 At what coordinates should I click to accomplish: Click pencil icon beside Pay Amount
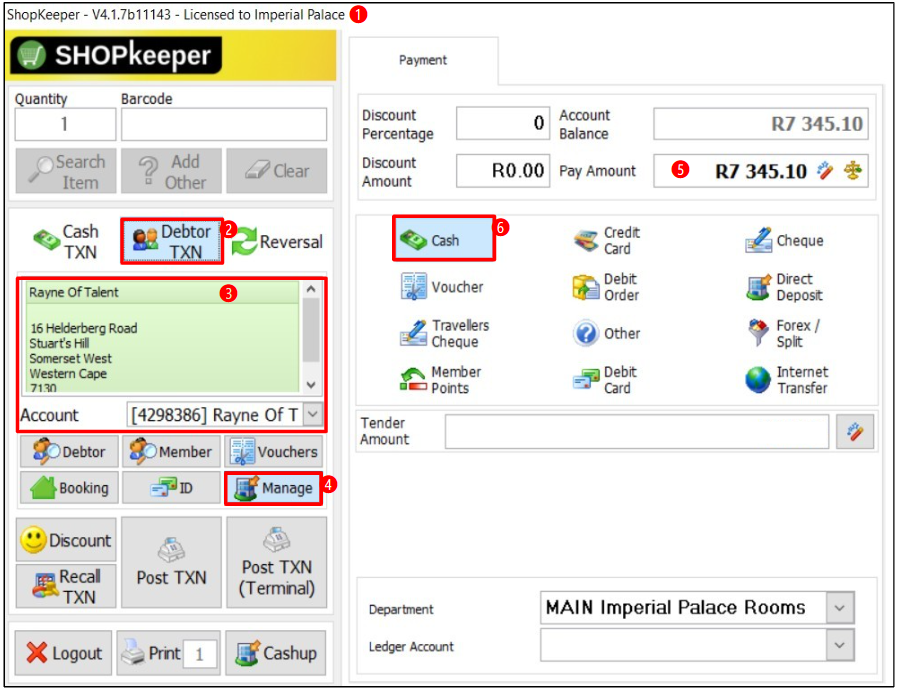[824, 170]
